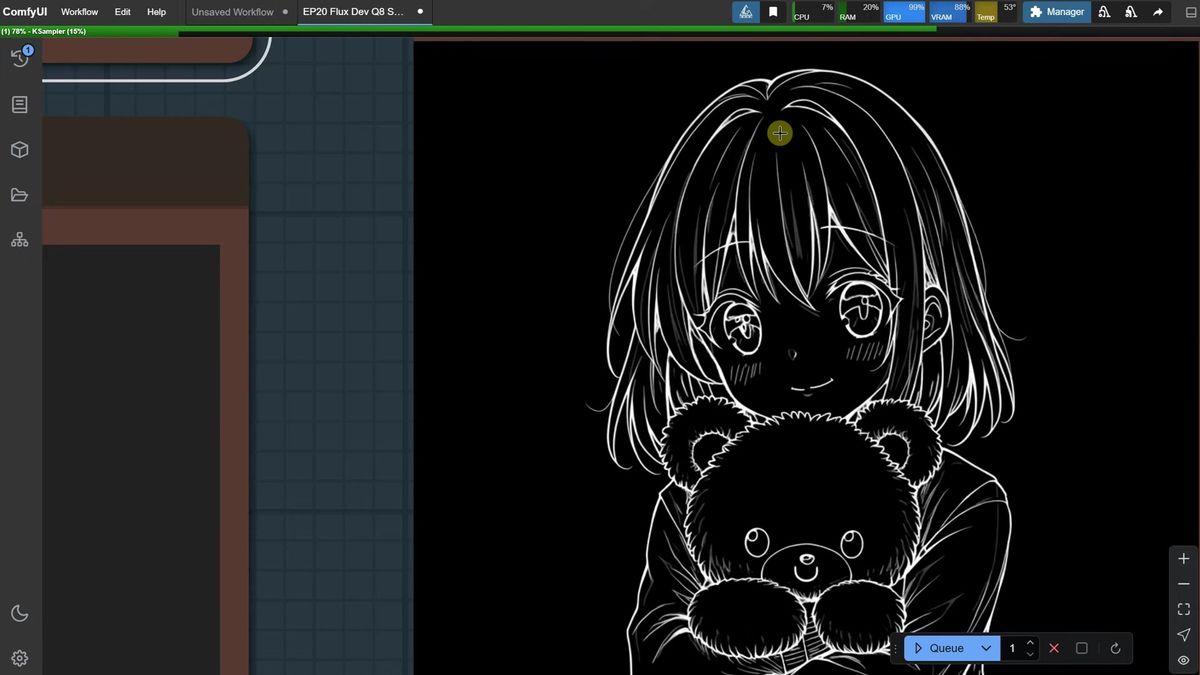Toggle dark theme with the moon icon
Viewport: 1200px width, 675px height.
20,613
